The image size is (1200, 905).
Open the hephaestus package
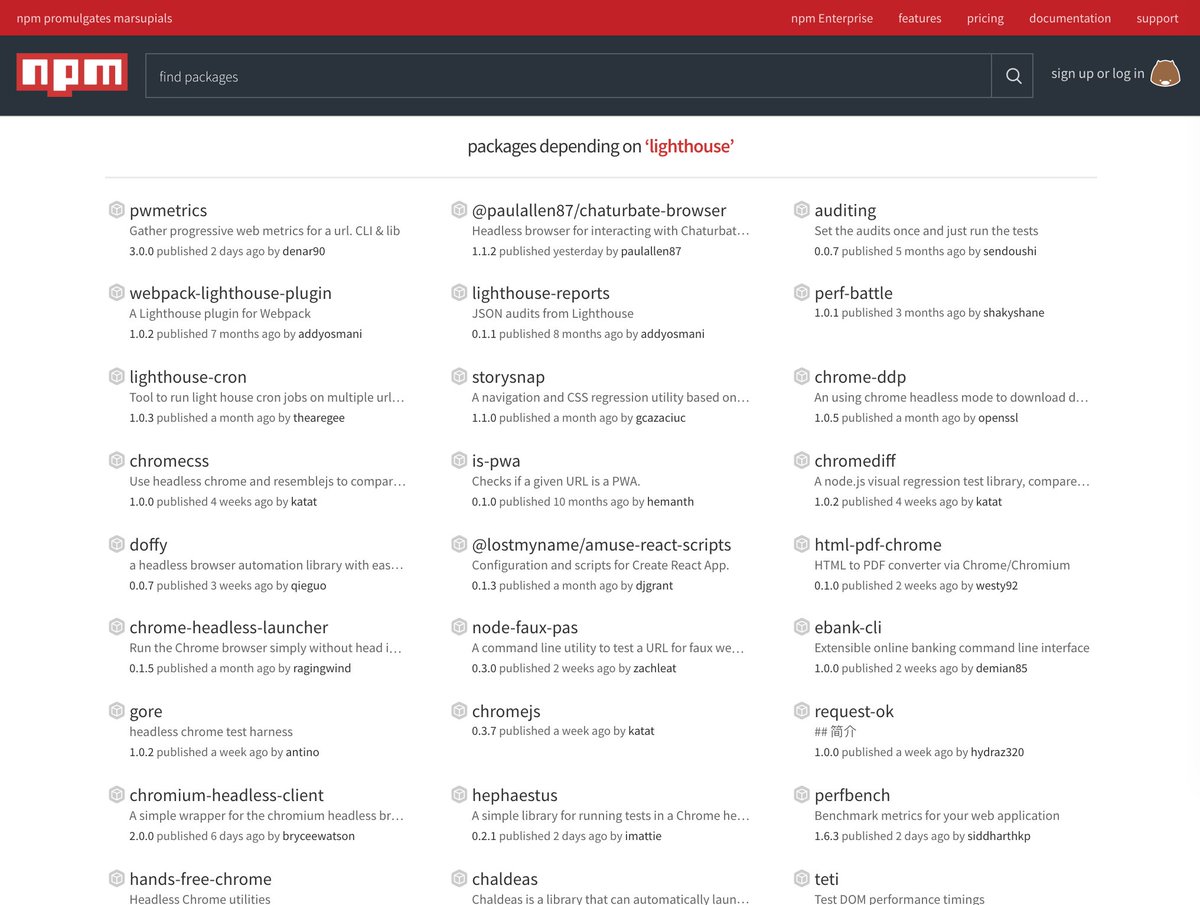pyautogui.click(x=515, y=795)
